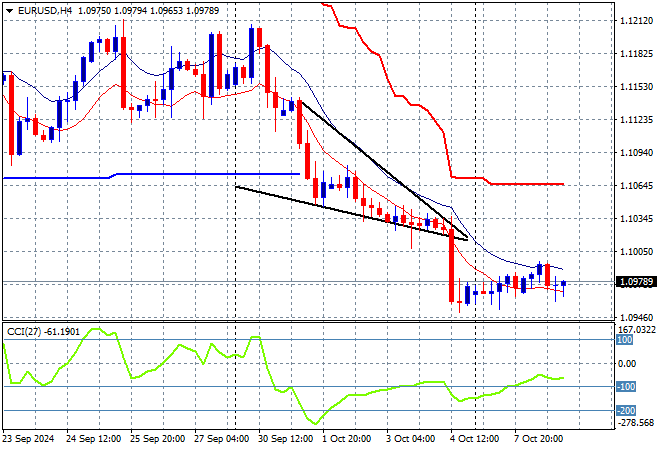The image size is (660, 450).
Task: Click the last blue candle on chart
Action: 564,285
